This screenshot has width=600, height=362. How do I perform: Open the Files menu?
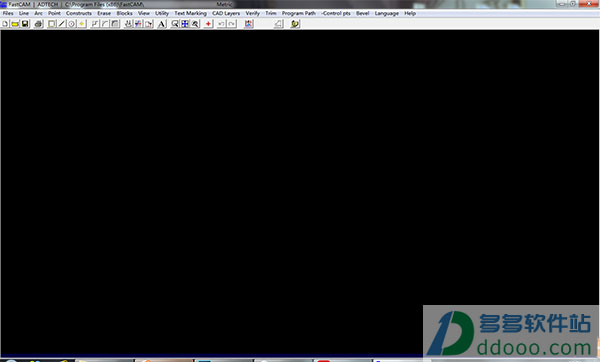pos(8,13)
